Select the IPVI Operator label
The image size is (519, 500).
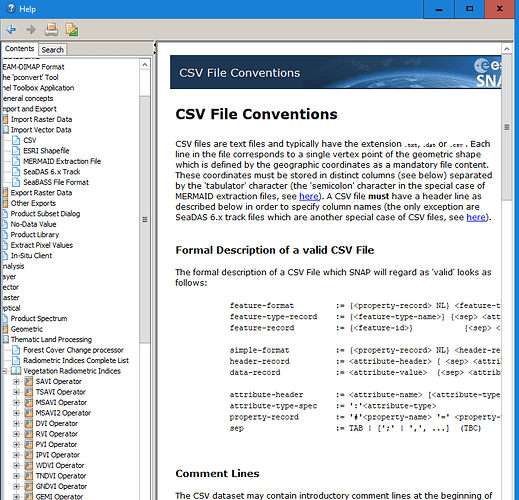58,455
